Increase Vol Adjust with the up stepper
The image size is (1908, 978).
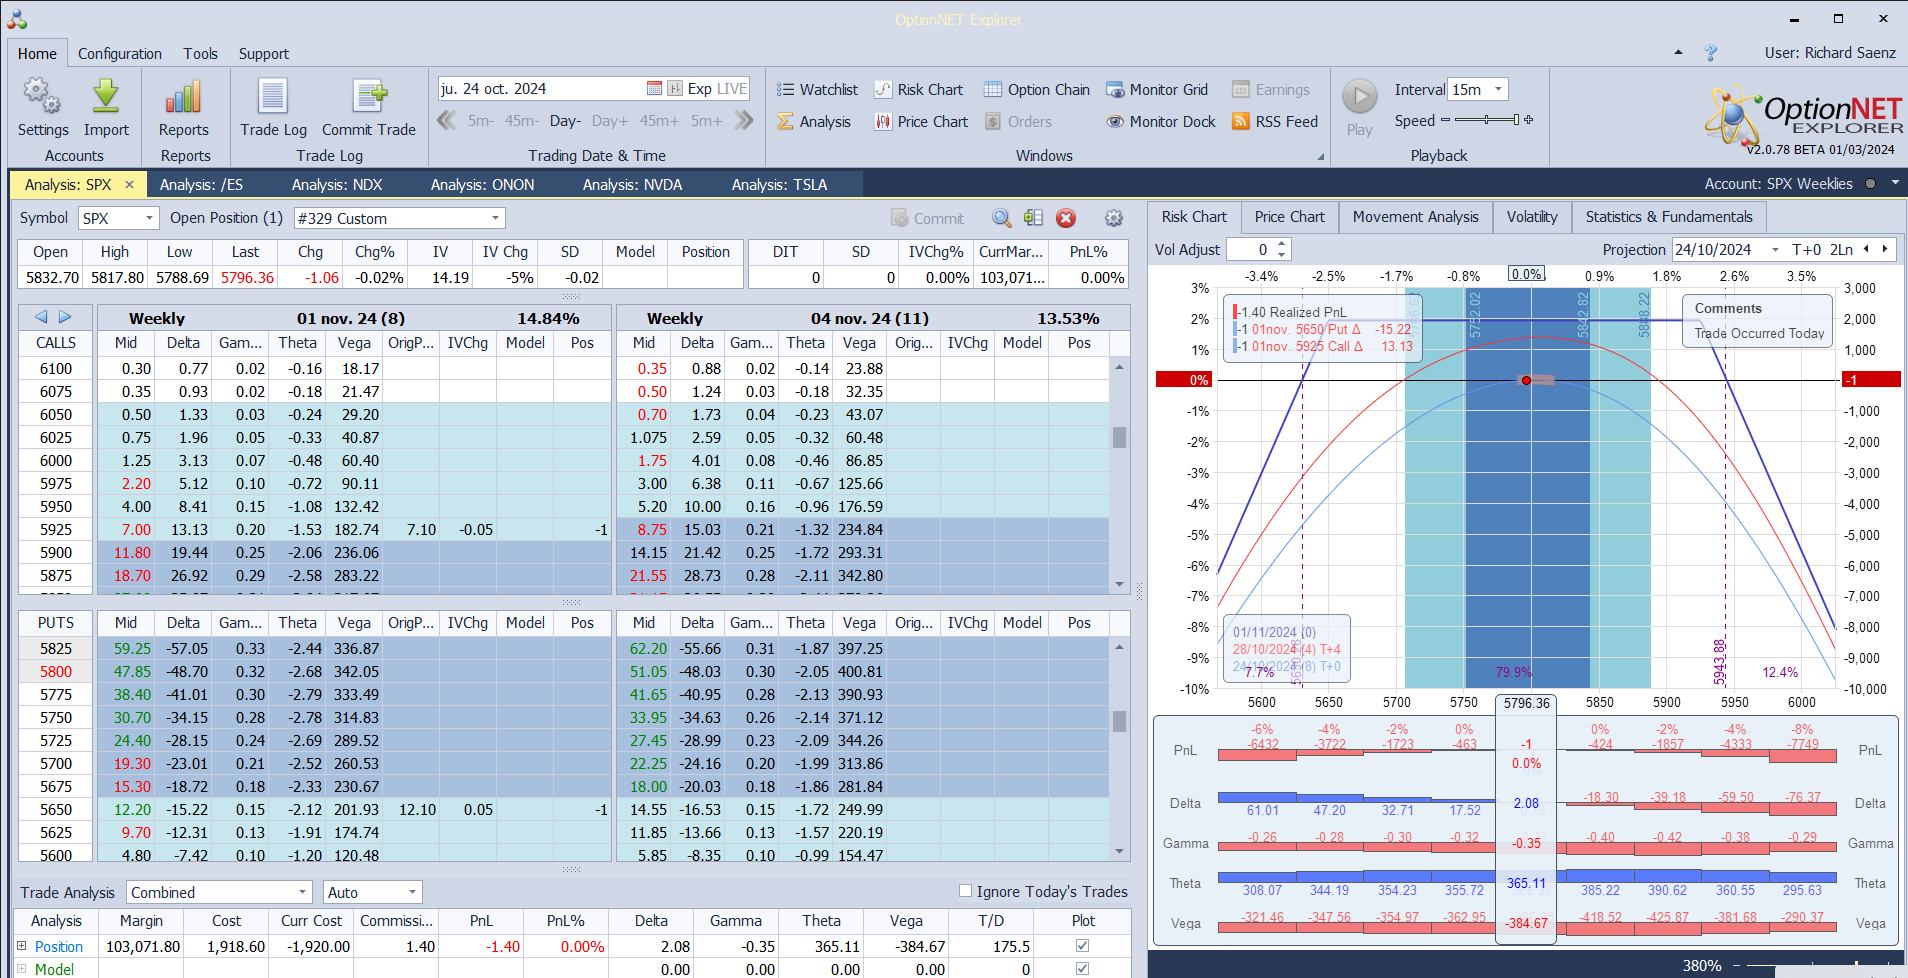(x=1282, y=244)
